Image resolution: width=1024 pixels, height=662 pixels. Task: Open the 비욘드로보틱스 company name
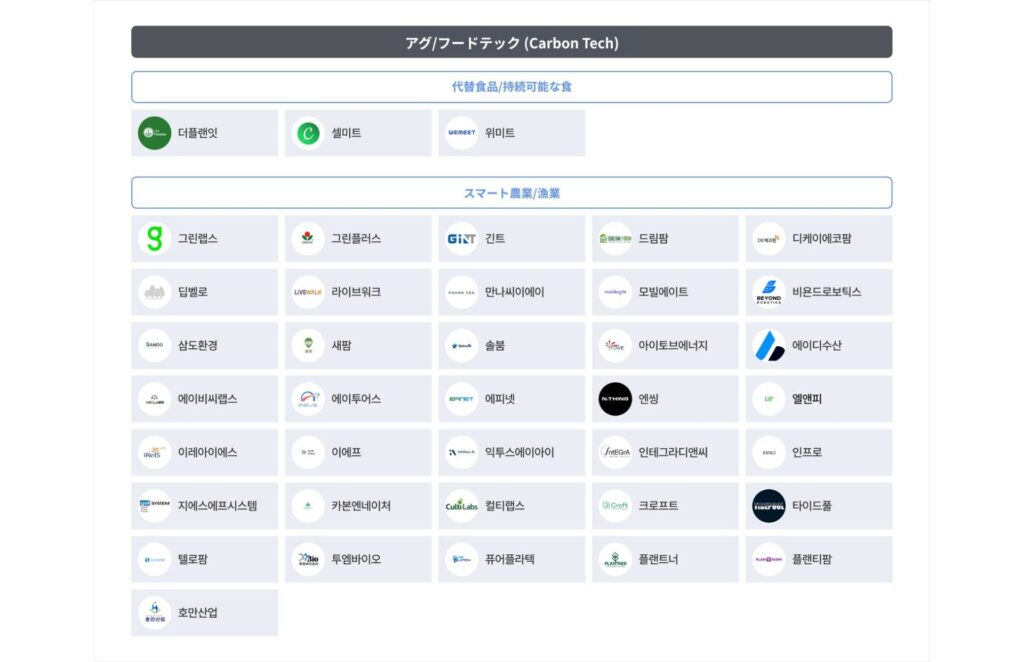(827, 292)
